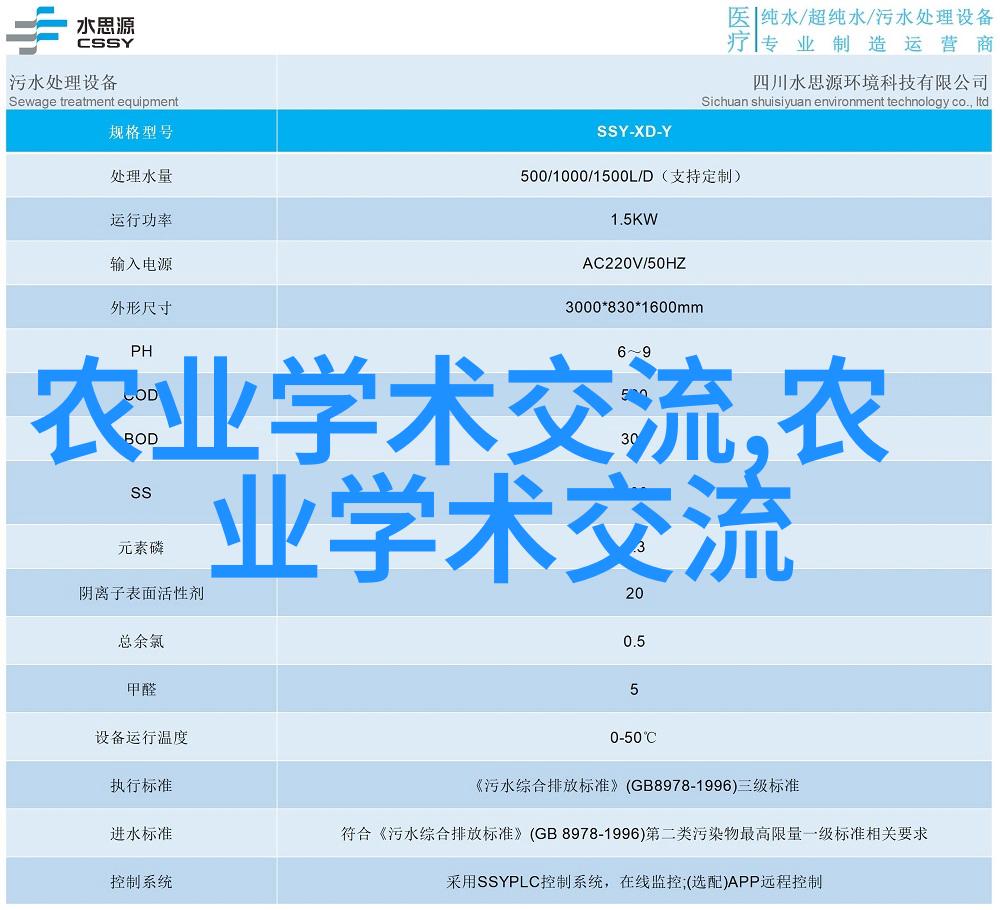Screen dimensions: 1000x910
Task: Click the PH row label
Action: pyautogui.click(x=141, y=351)
